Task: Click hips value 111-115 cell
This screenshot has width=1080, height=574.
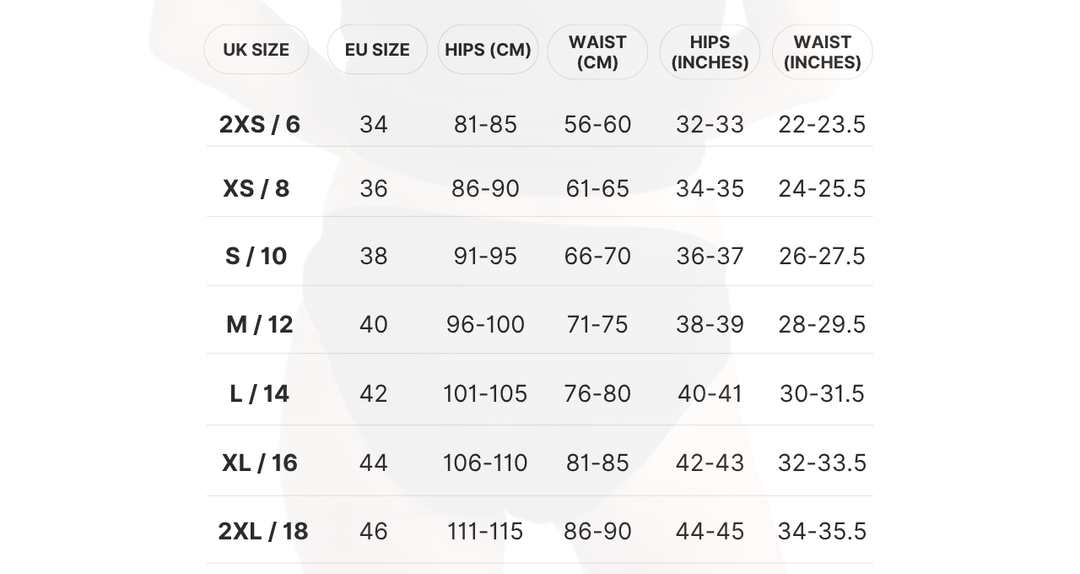Action: pyautogui.click(x=485, y=531)
